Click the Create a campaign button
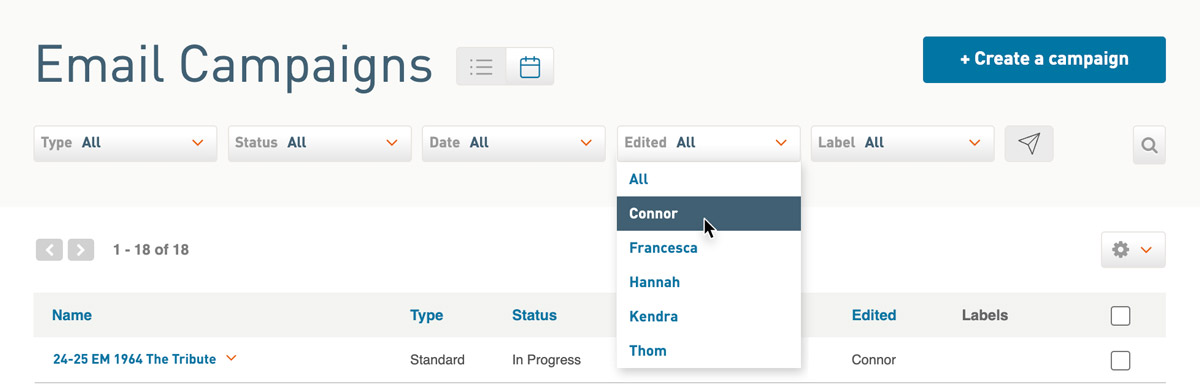This screenshot has width=1200, height=391. pos(1044,59)
